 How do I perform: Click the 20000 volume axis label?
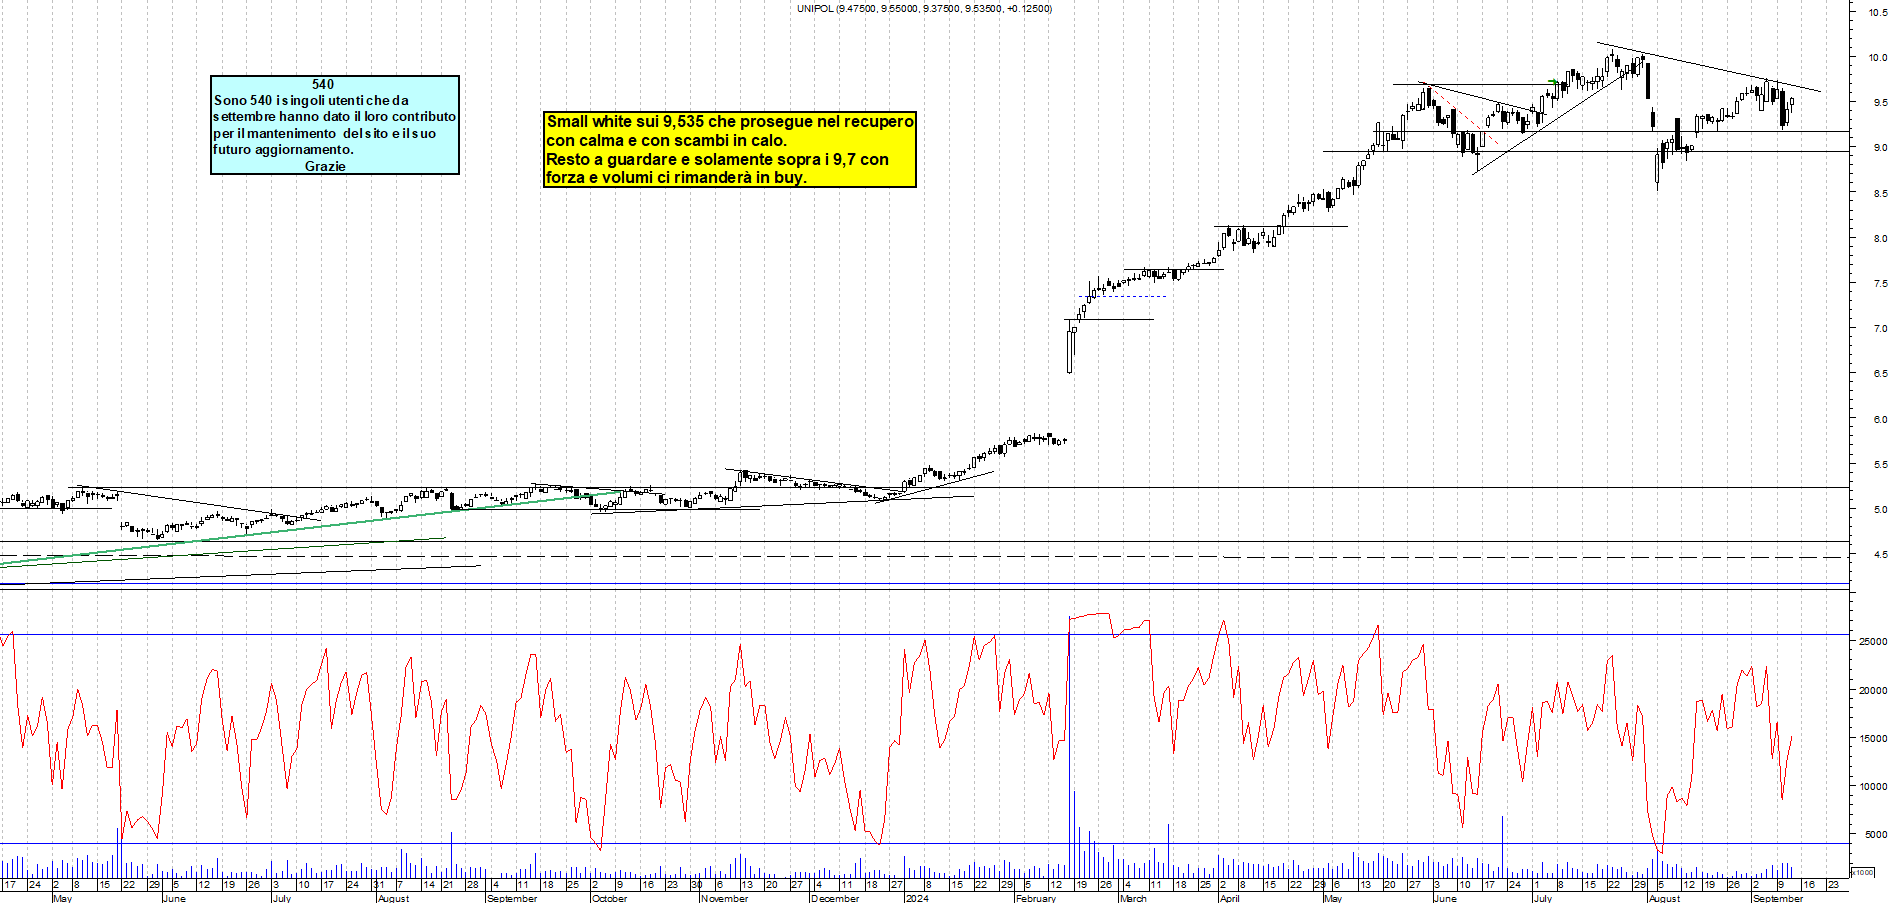pyautogui.click(x=1873, y=690)
